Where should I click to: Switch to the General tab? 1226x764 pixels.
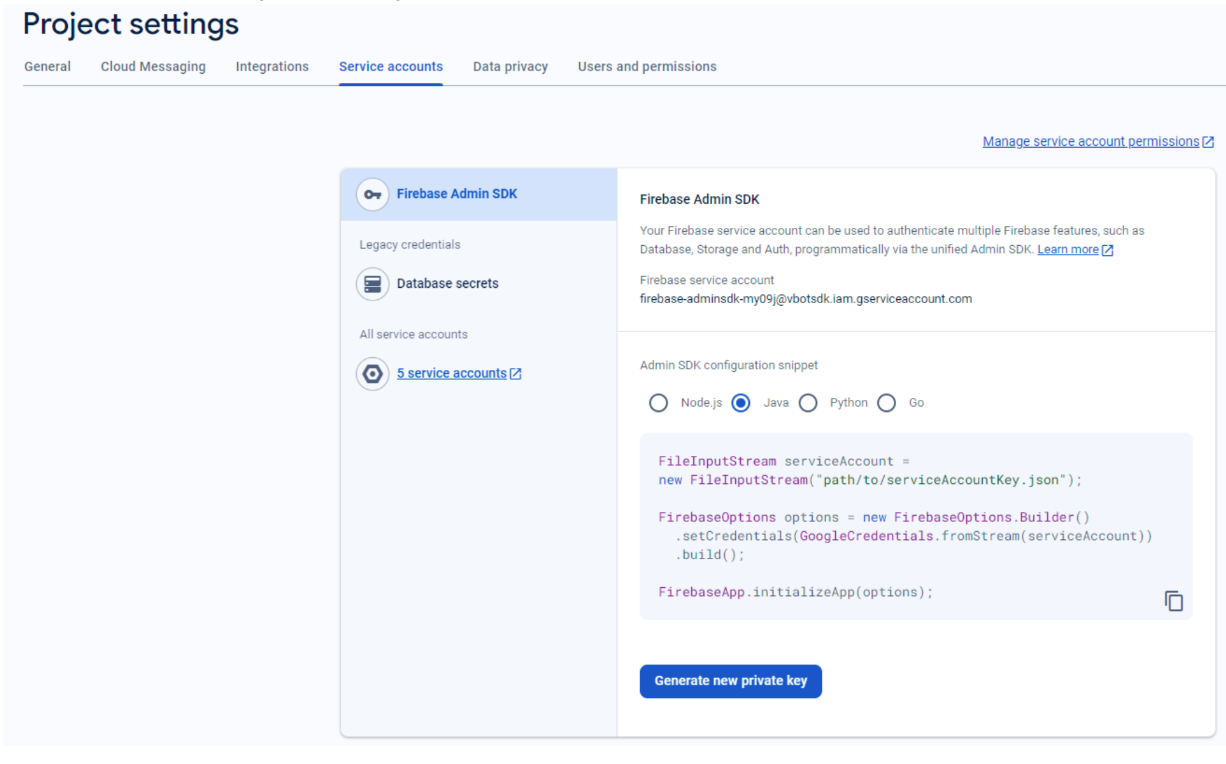click(x=47, y=67)
